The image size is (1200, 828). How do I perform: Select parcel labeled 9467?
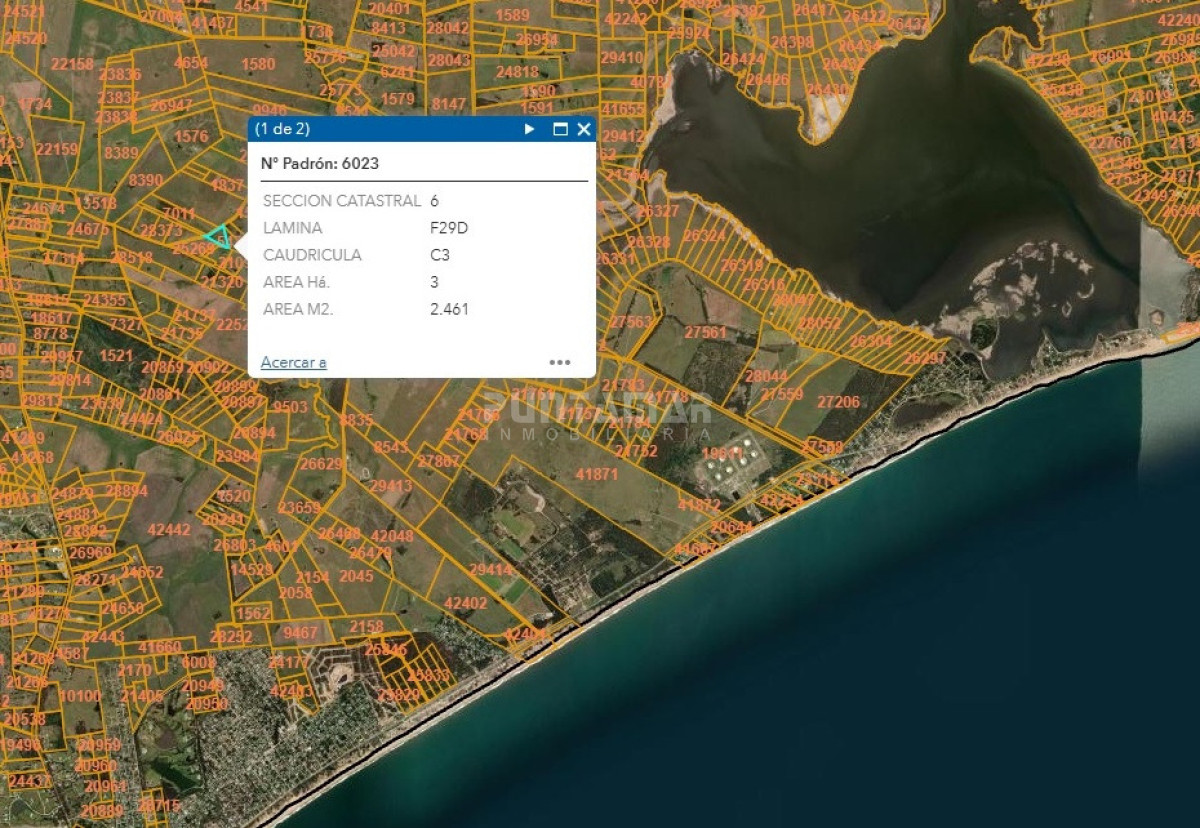[x=301, y=632]
